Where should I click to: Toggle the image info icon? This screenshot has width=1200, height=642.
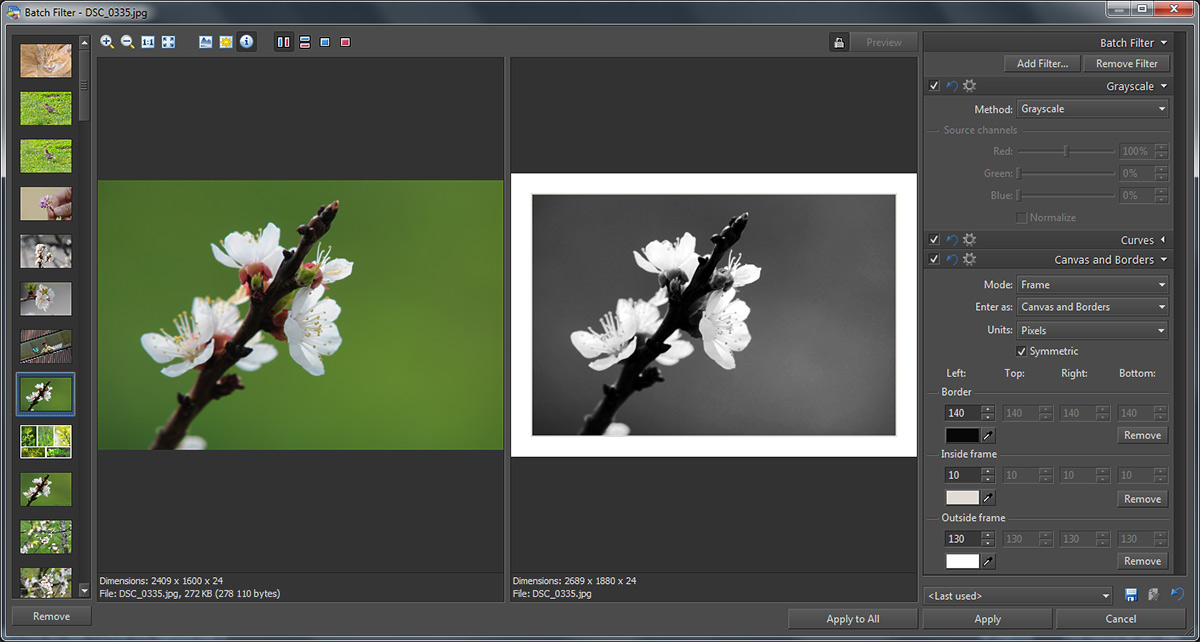246,42
